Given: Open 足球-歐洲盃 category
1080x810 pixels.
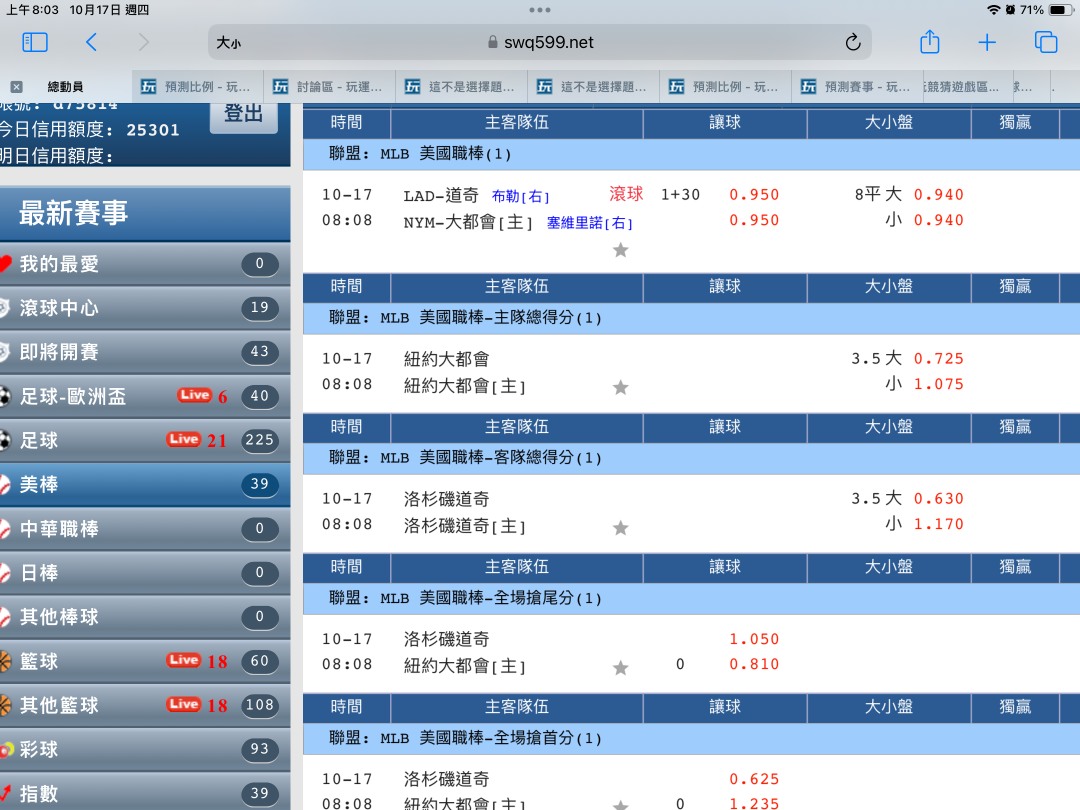Looking at the screenshot, I should [145, 396].
